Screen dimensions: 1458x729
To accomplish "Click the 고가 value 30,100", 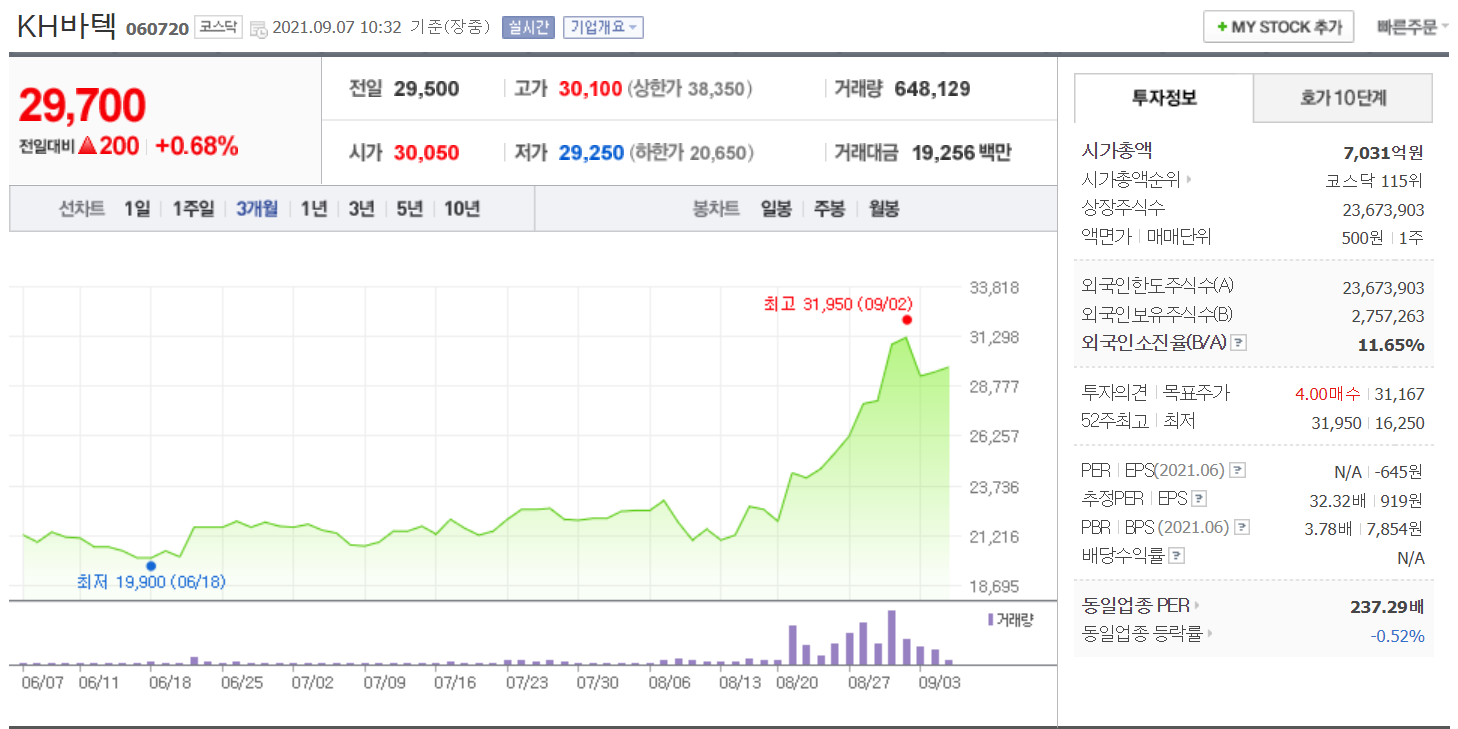I will [590, 89].
